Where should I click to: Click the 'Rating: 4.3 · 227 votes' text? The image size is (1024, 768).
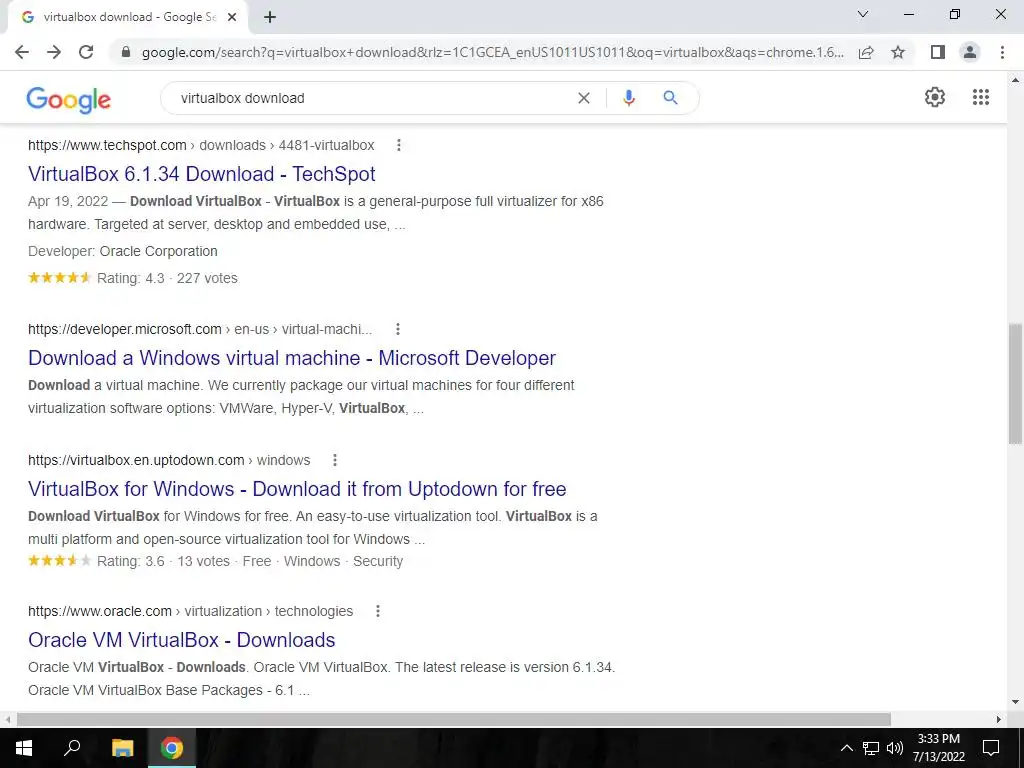(x=167, y=278)
